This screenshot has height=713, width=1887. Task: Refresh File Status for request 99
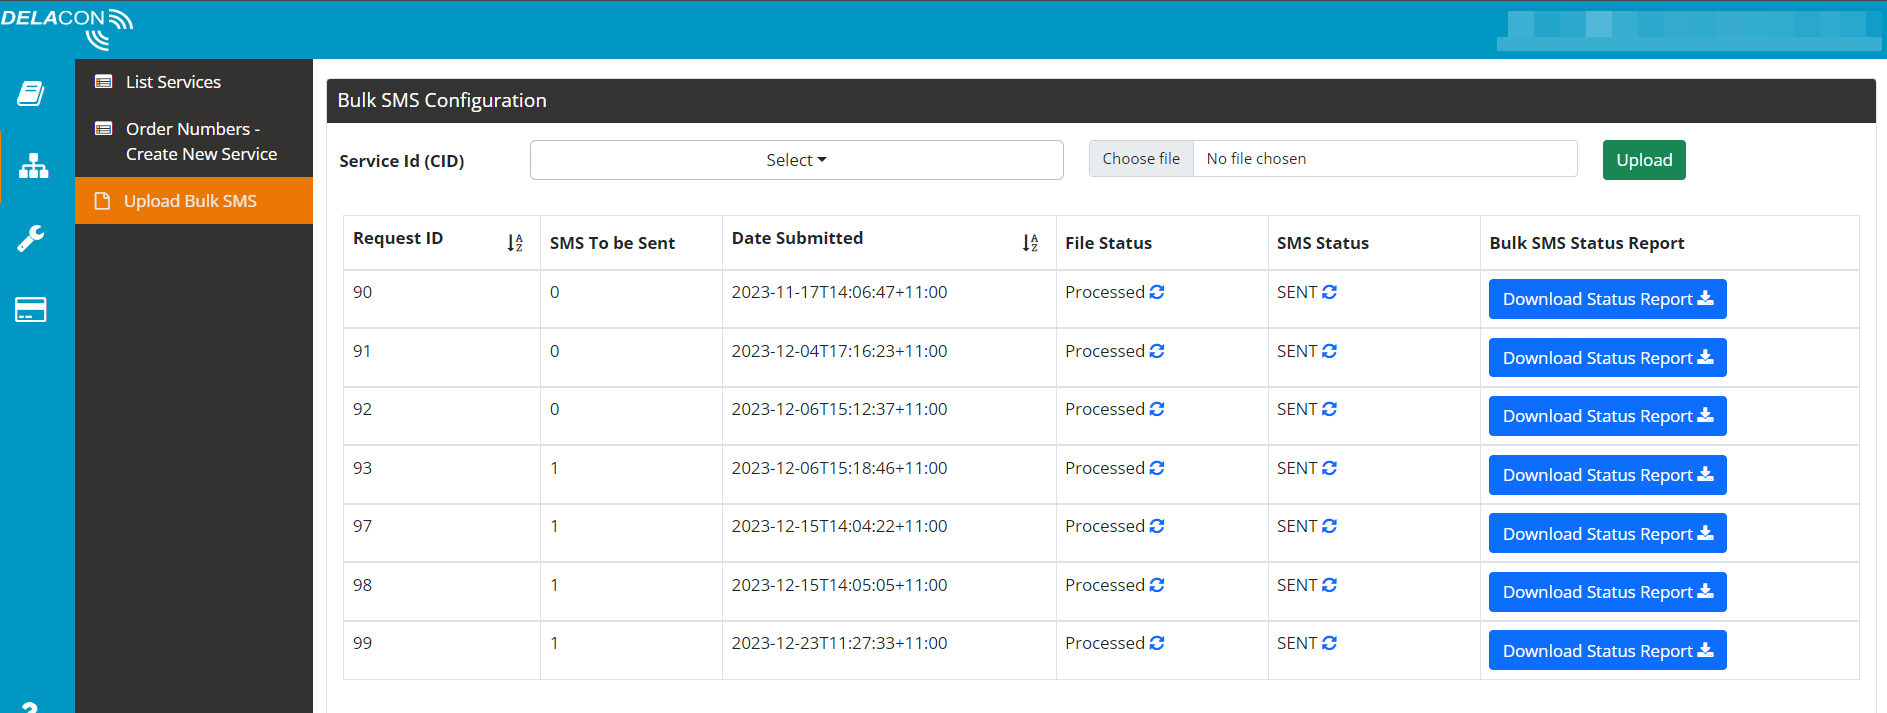point(1157,643)
